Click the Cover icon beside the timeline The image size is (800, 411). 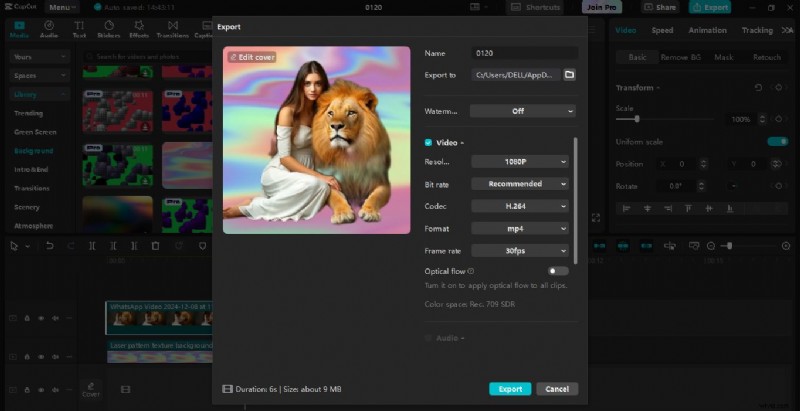(91, 389)
